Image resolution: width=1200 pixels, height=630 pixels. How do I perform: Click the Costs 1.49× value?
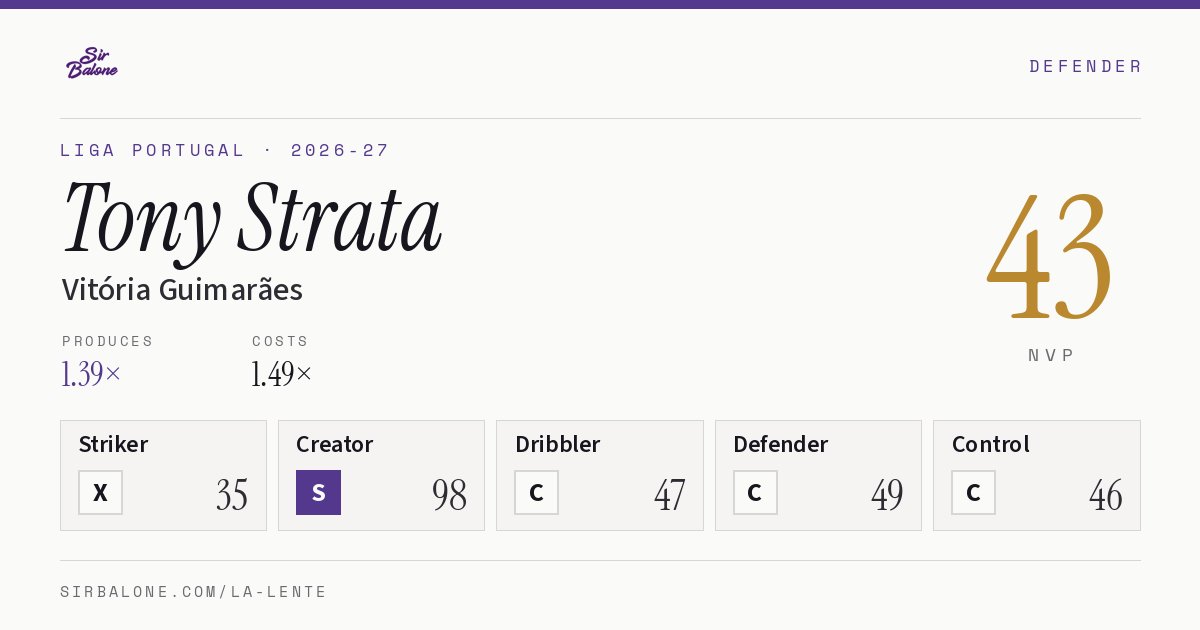click(282, 374)
